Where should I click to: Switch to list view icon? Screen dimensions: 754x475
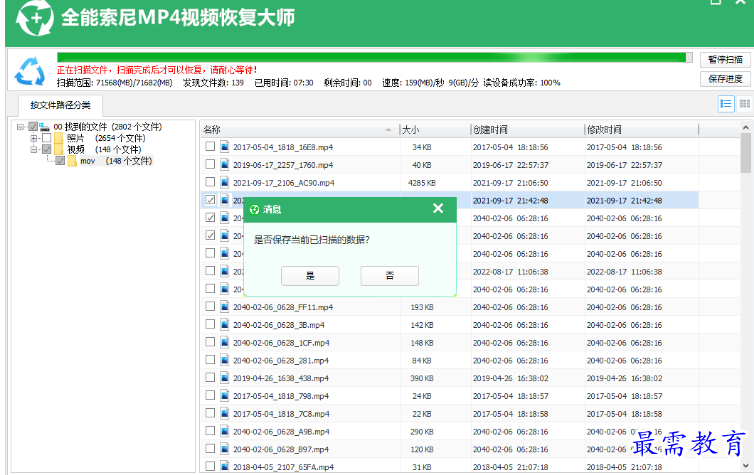(x=726, y=104)
